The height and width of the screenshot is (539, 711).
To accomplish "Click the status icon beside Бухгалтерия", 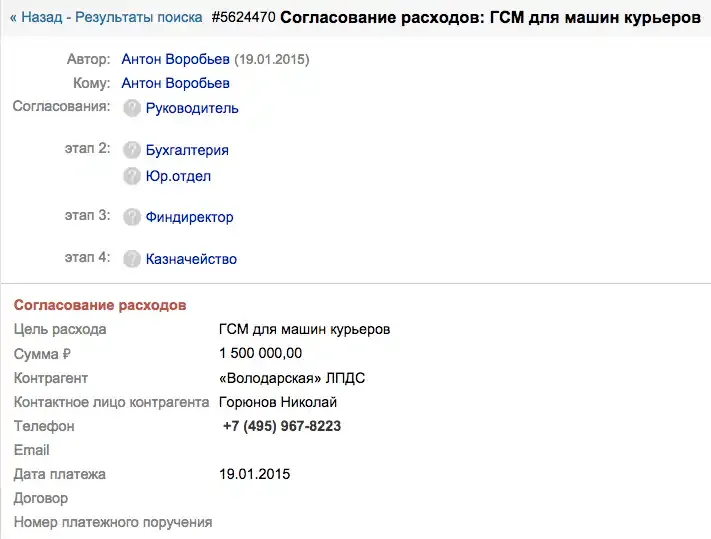I will tap(132, 150).
